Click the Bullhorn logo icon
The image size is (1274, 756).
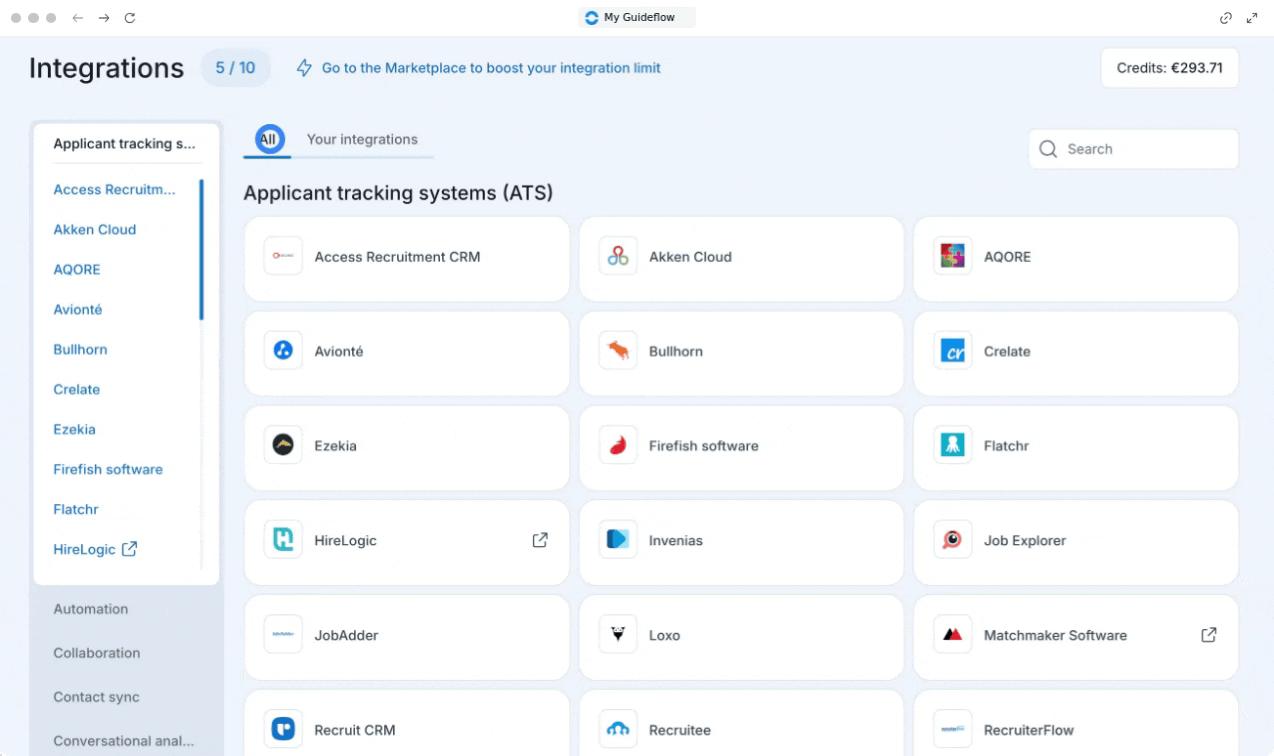(618, 352)
